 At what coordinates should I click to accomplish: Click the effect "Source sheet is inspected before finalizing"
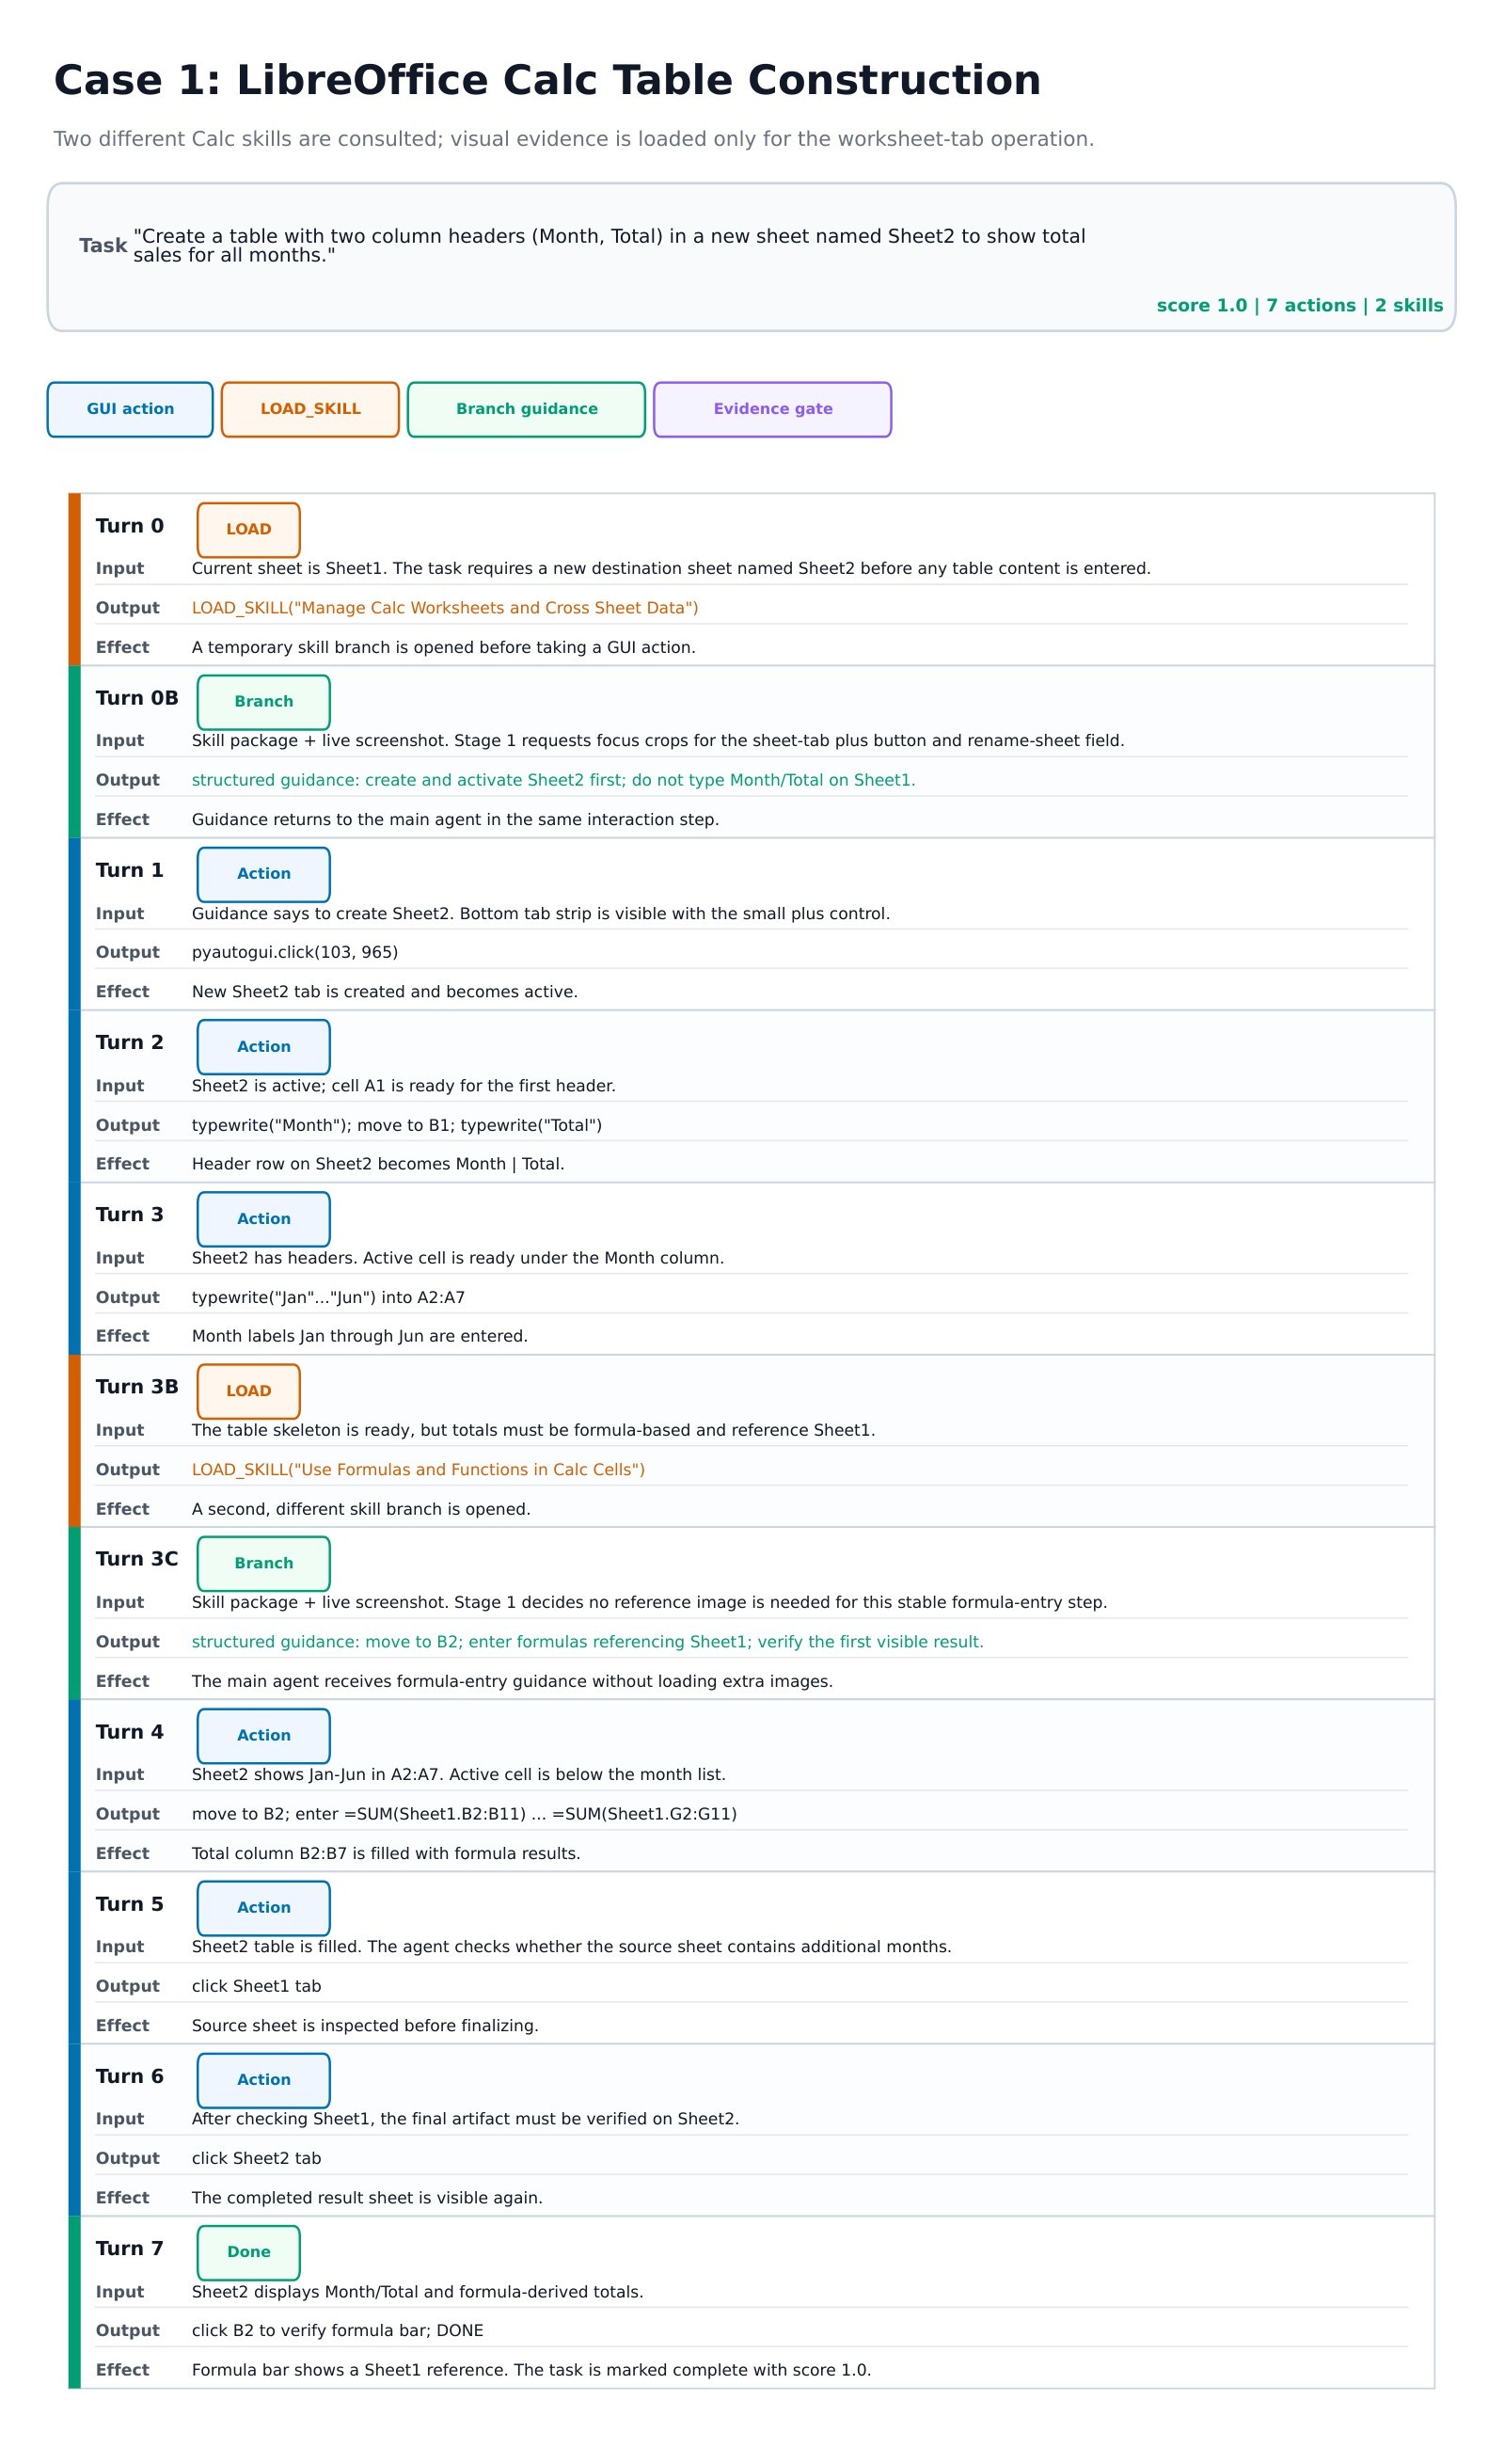(365, 2025)
